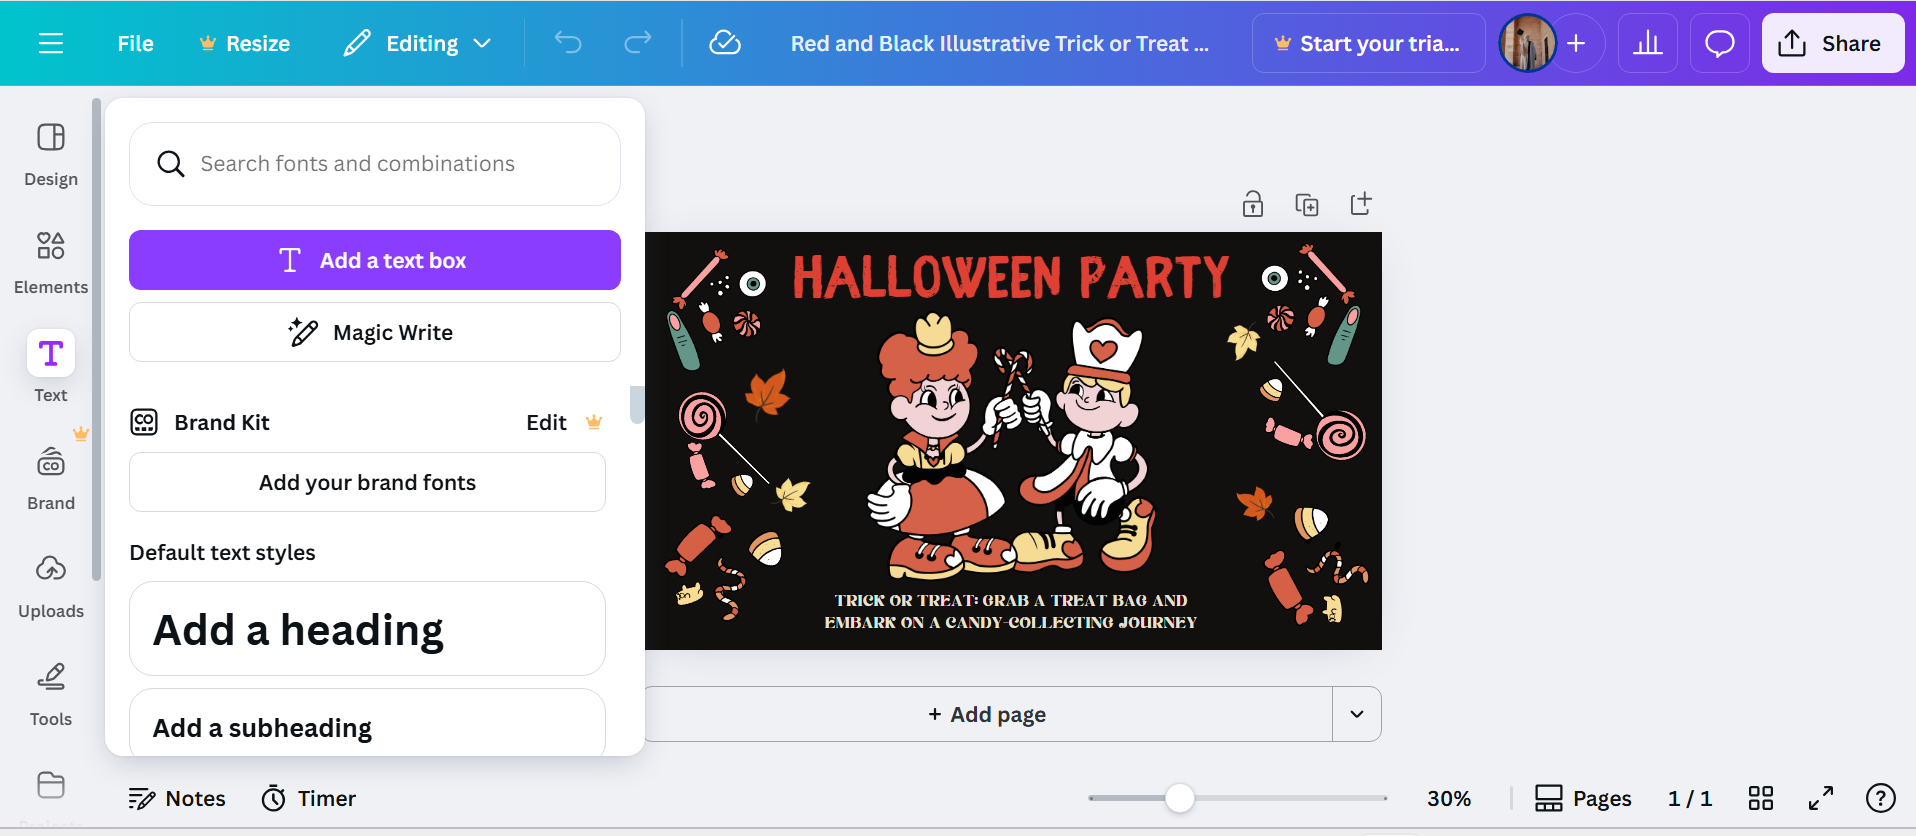Open the File menu

[x=135, y=43]
